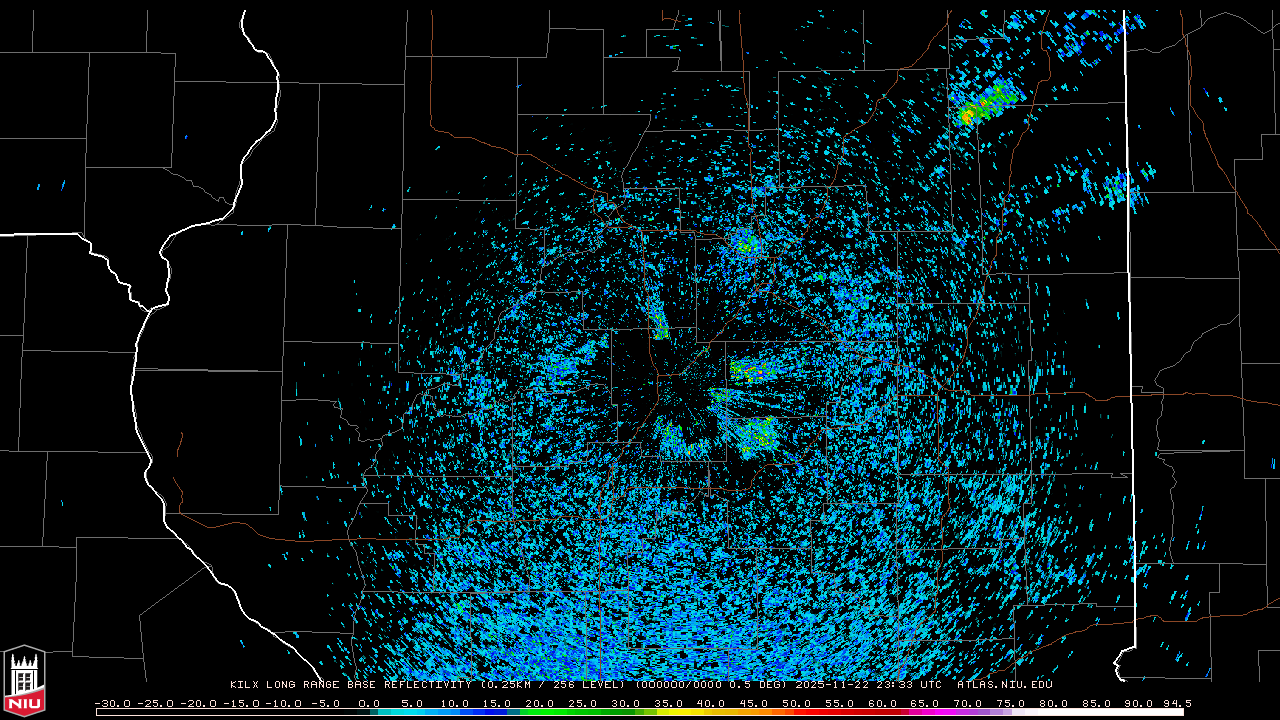Image resolution: width=1280 pixels, height=720 pixels.
Task: Click the orange-red storm core in the northeast
Action: 967,116
